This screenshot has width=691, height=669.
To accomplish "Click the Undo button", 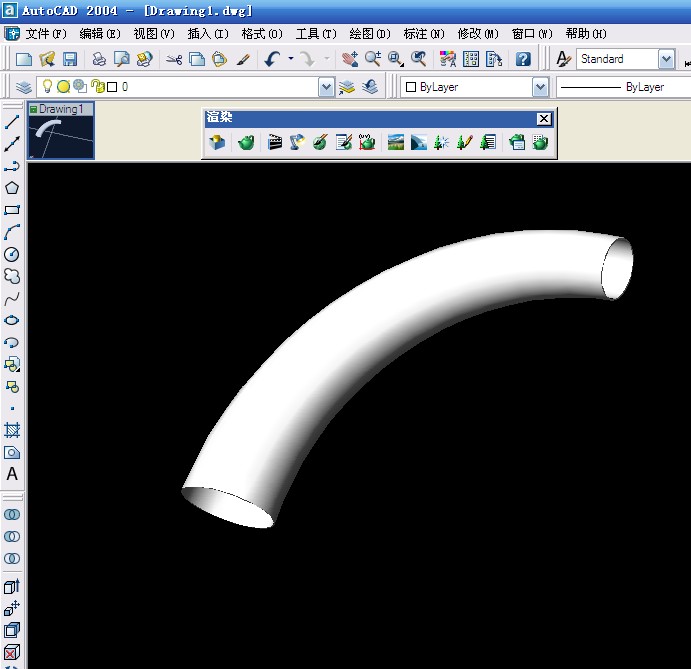I will click(273, 59).
